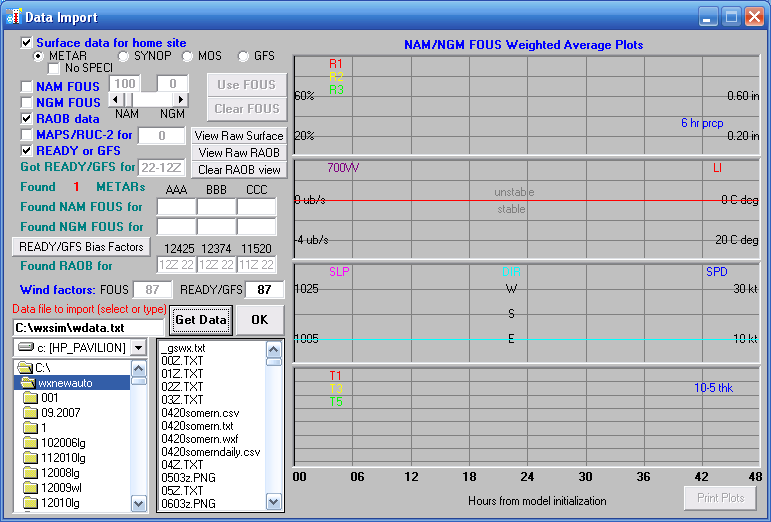Select the SYNOP radio option
The image size is (771, 522).
click(123, 56)
